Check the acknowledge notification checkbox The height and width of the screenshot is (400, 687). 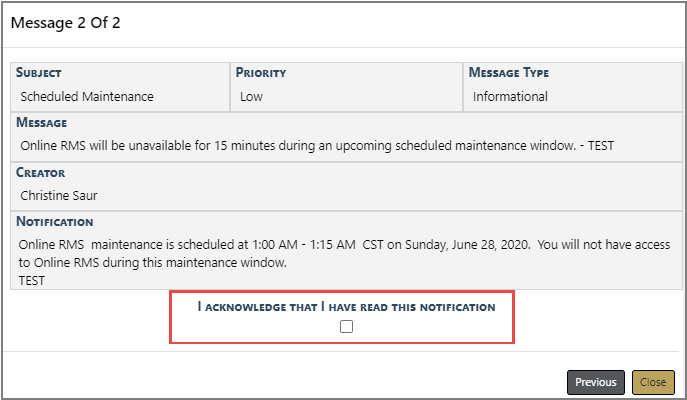click(x=346, y=327)
